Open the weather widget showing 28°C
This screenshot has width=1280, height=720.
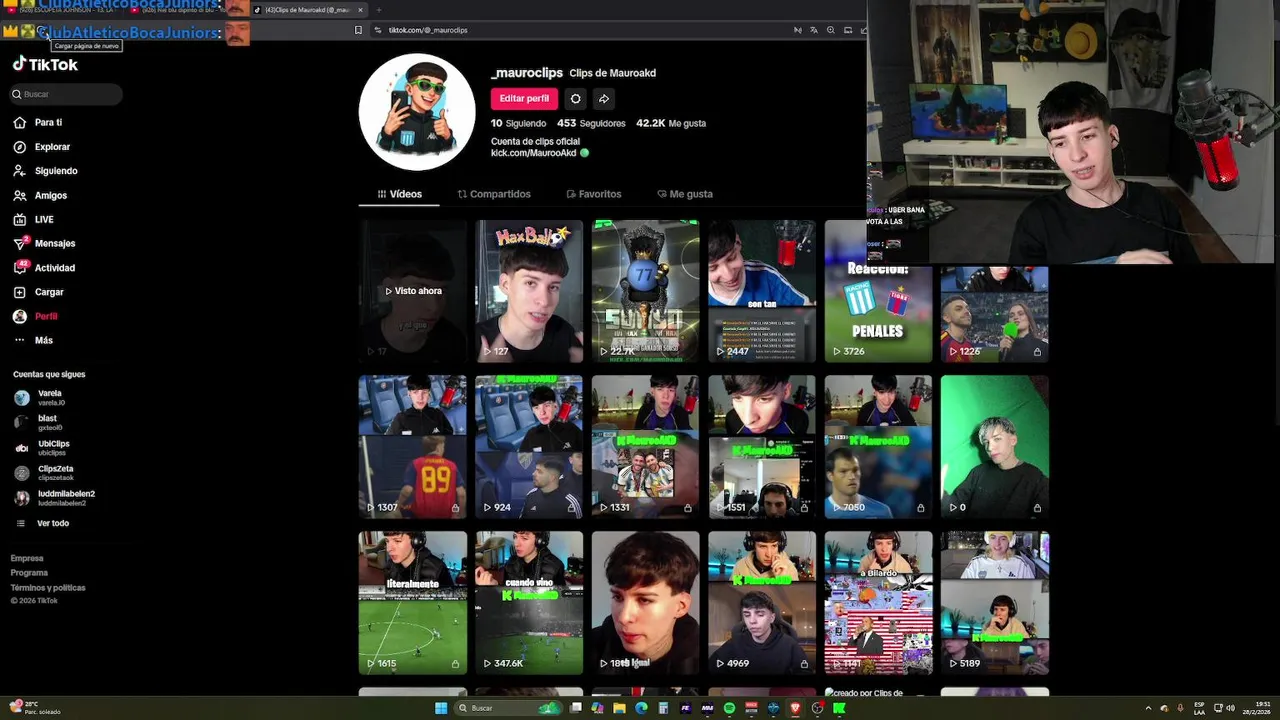click(x=35, y=708)
